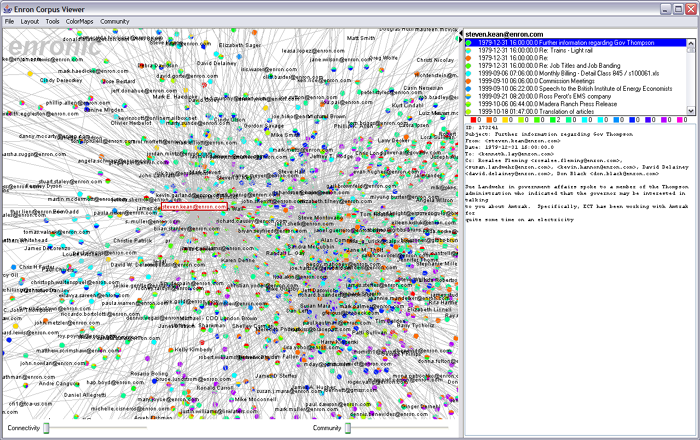Click the email message body text area
The image size is (700, 440).
[x=580, y=282]
